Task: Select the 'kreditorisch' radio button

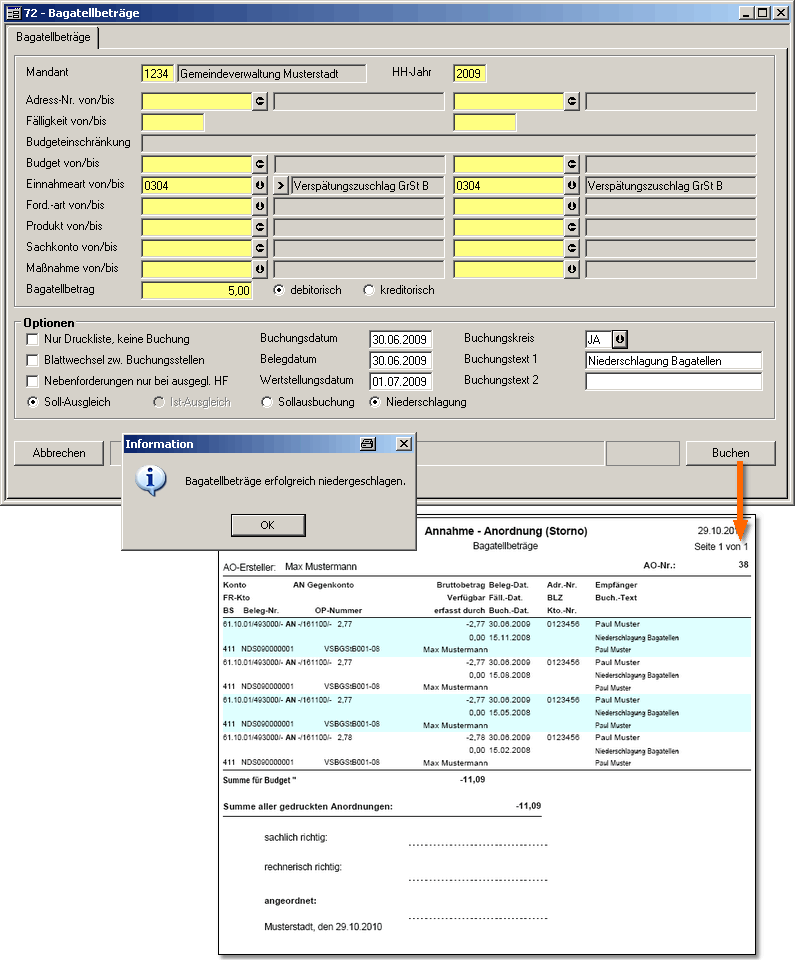Action: click(x=369, y=290)
